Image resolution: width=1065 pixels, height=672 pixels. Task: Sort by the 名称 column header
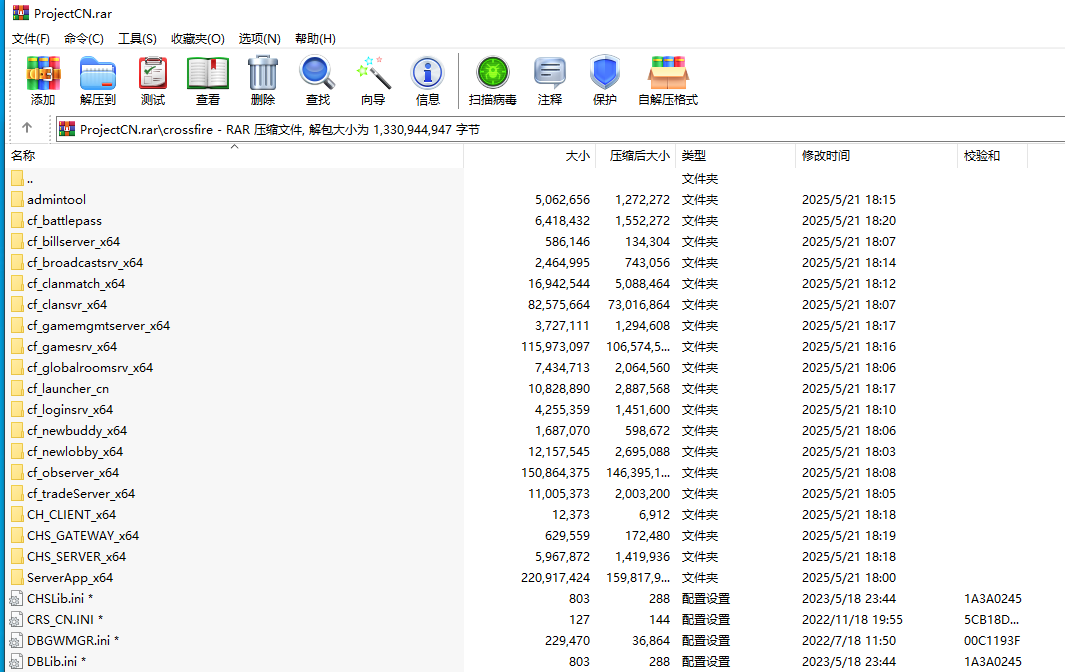234,156
